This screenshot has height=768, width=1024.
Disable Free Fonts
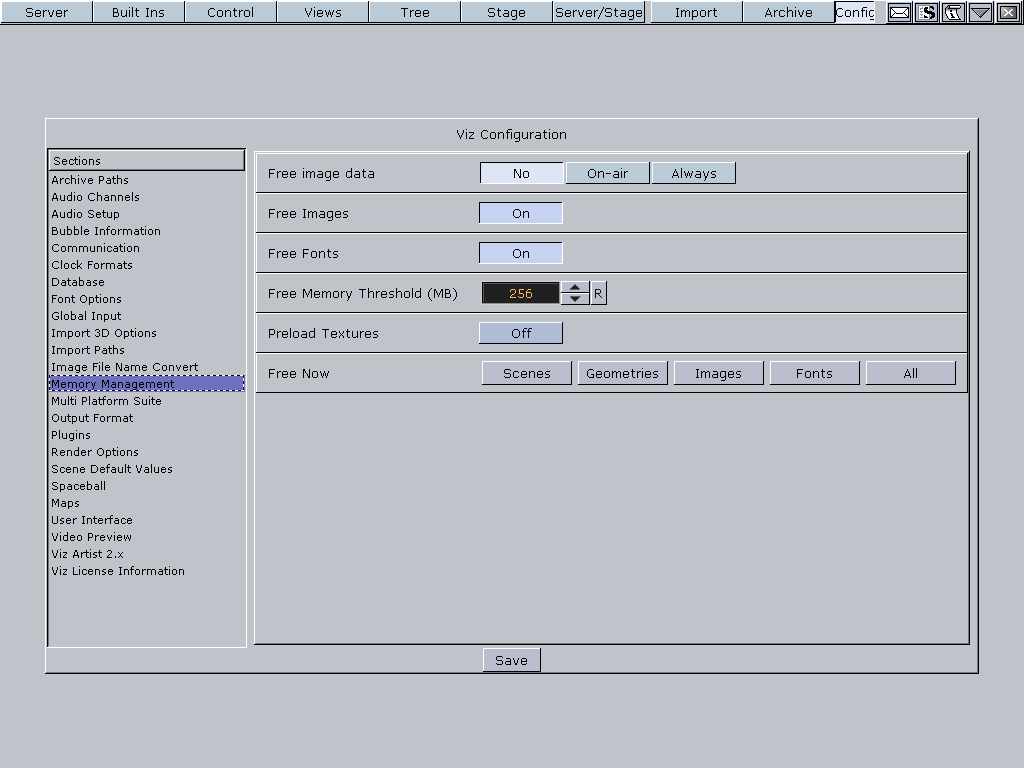(x=520, y=253)
